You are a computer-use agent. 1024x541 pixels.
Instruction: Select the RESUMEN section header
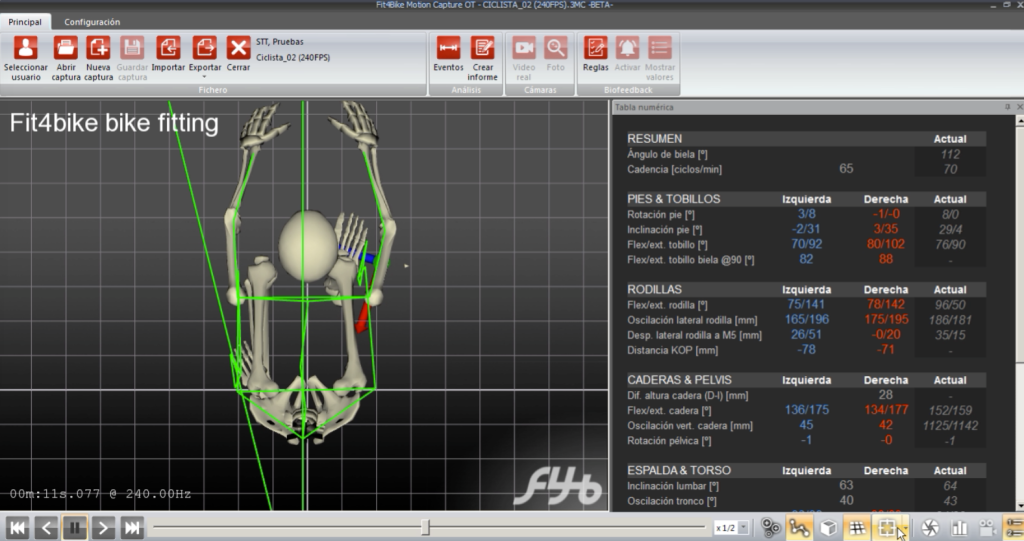click(x=654, y=139)
